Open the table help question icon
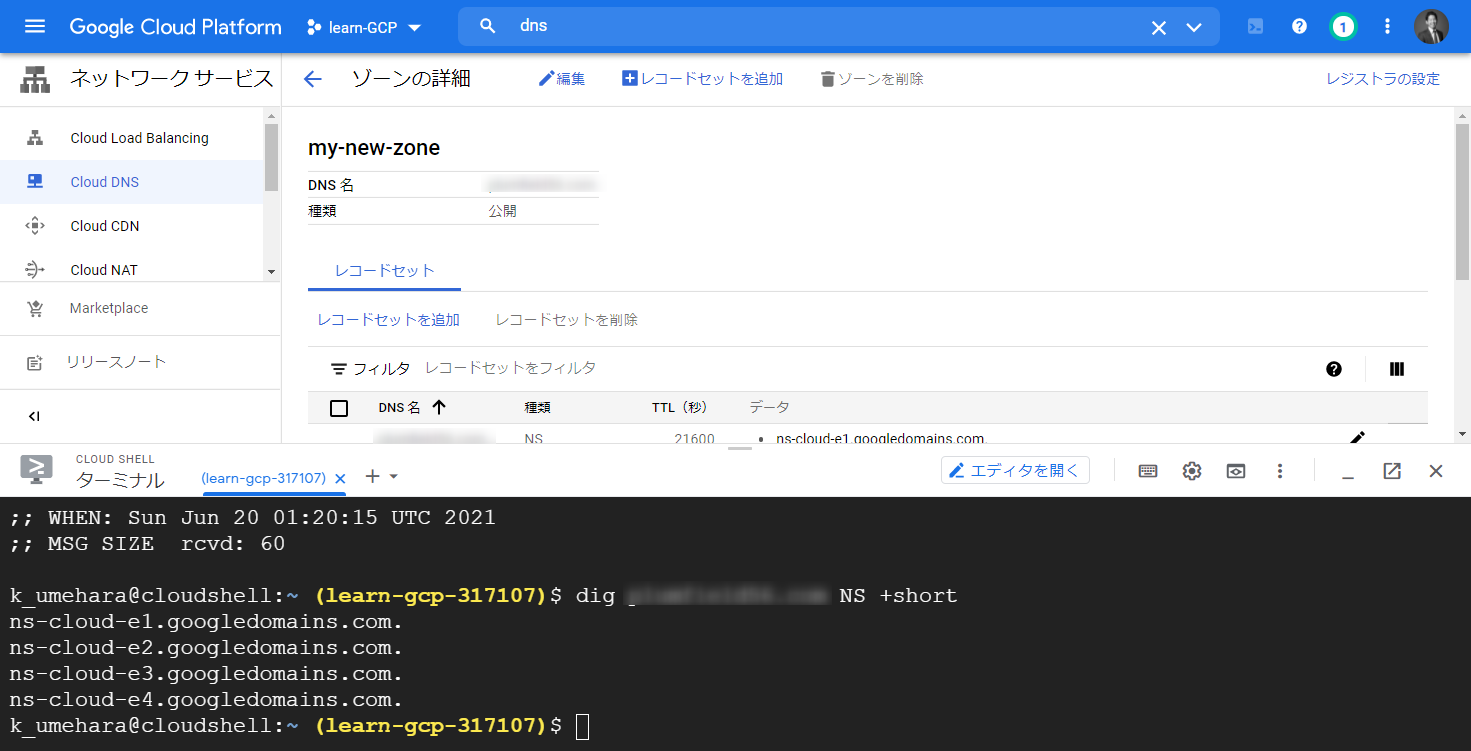The height and width of the screenshot is (751, 1471). pos(1334,369)
